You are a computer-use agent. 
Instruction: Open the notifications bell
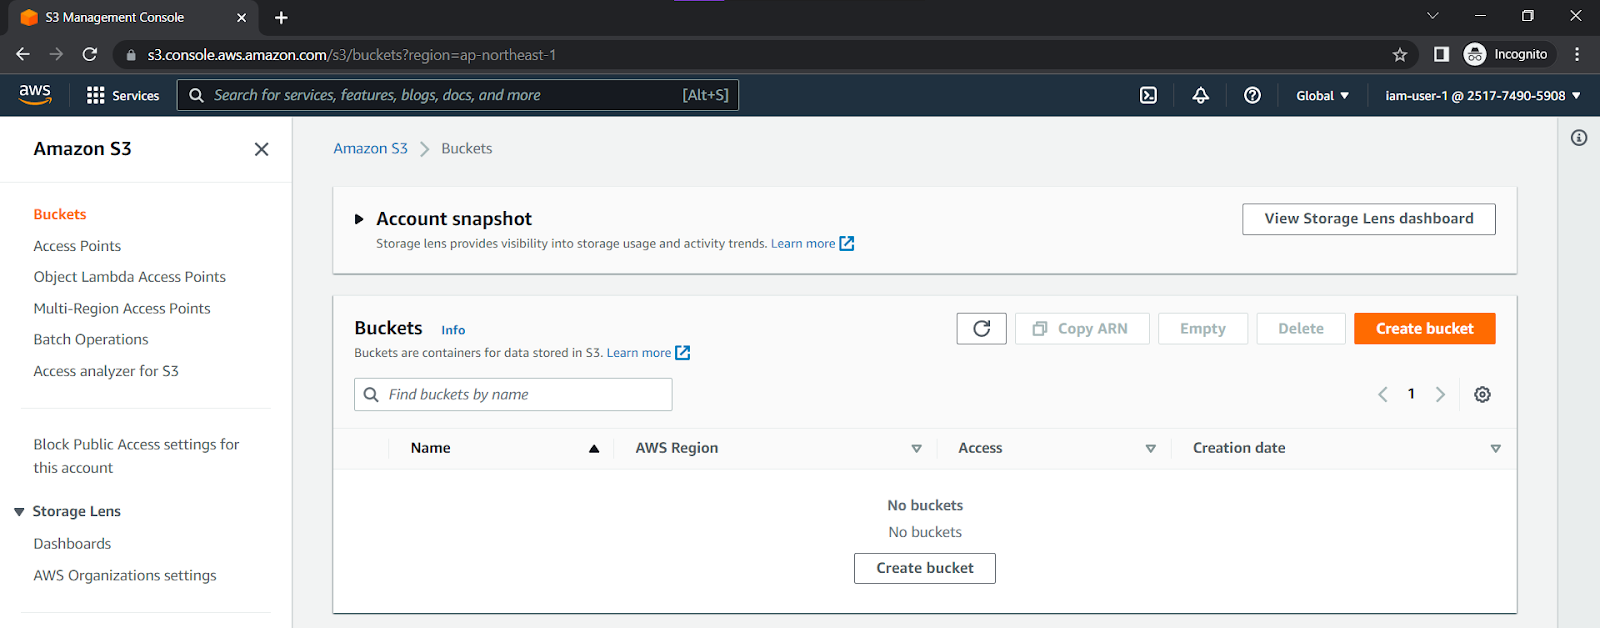click(x=1200, y=95)
